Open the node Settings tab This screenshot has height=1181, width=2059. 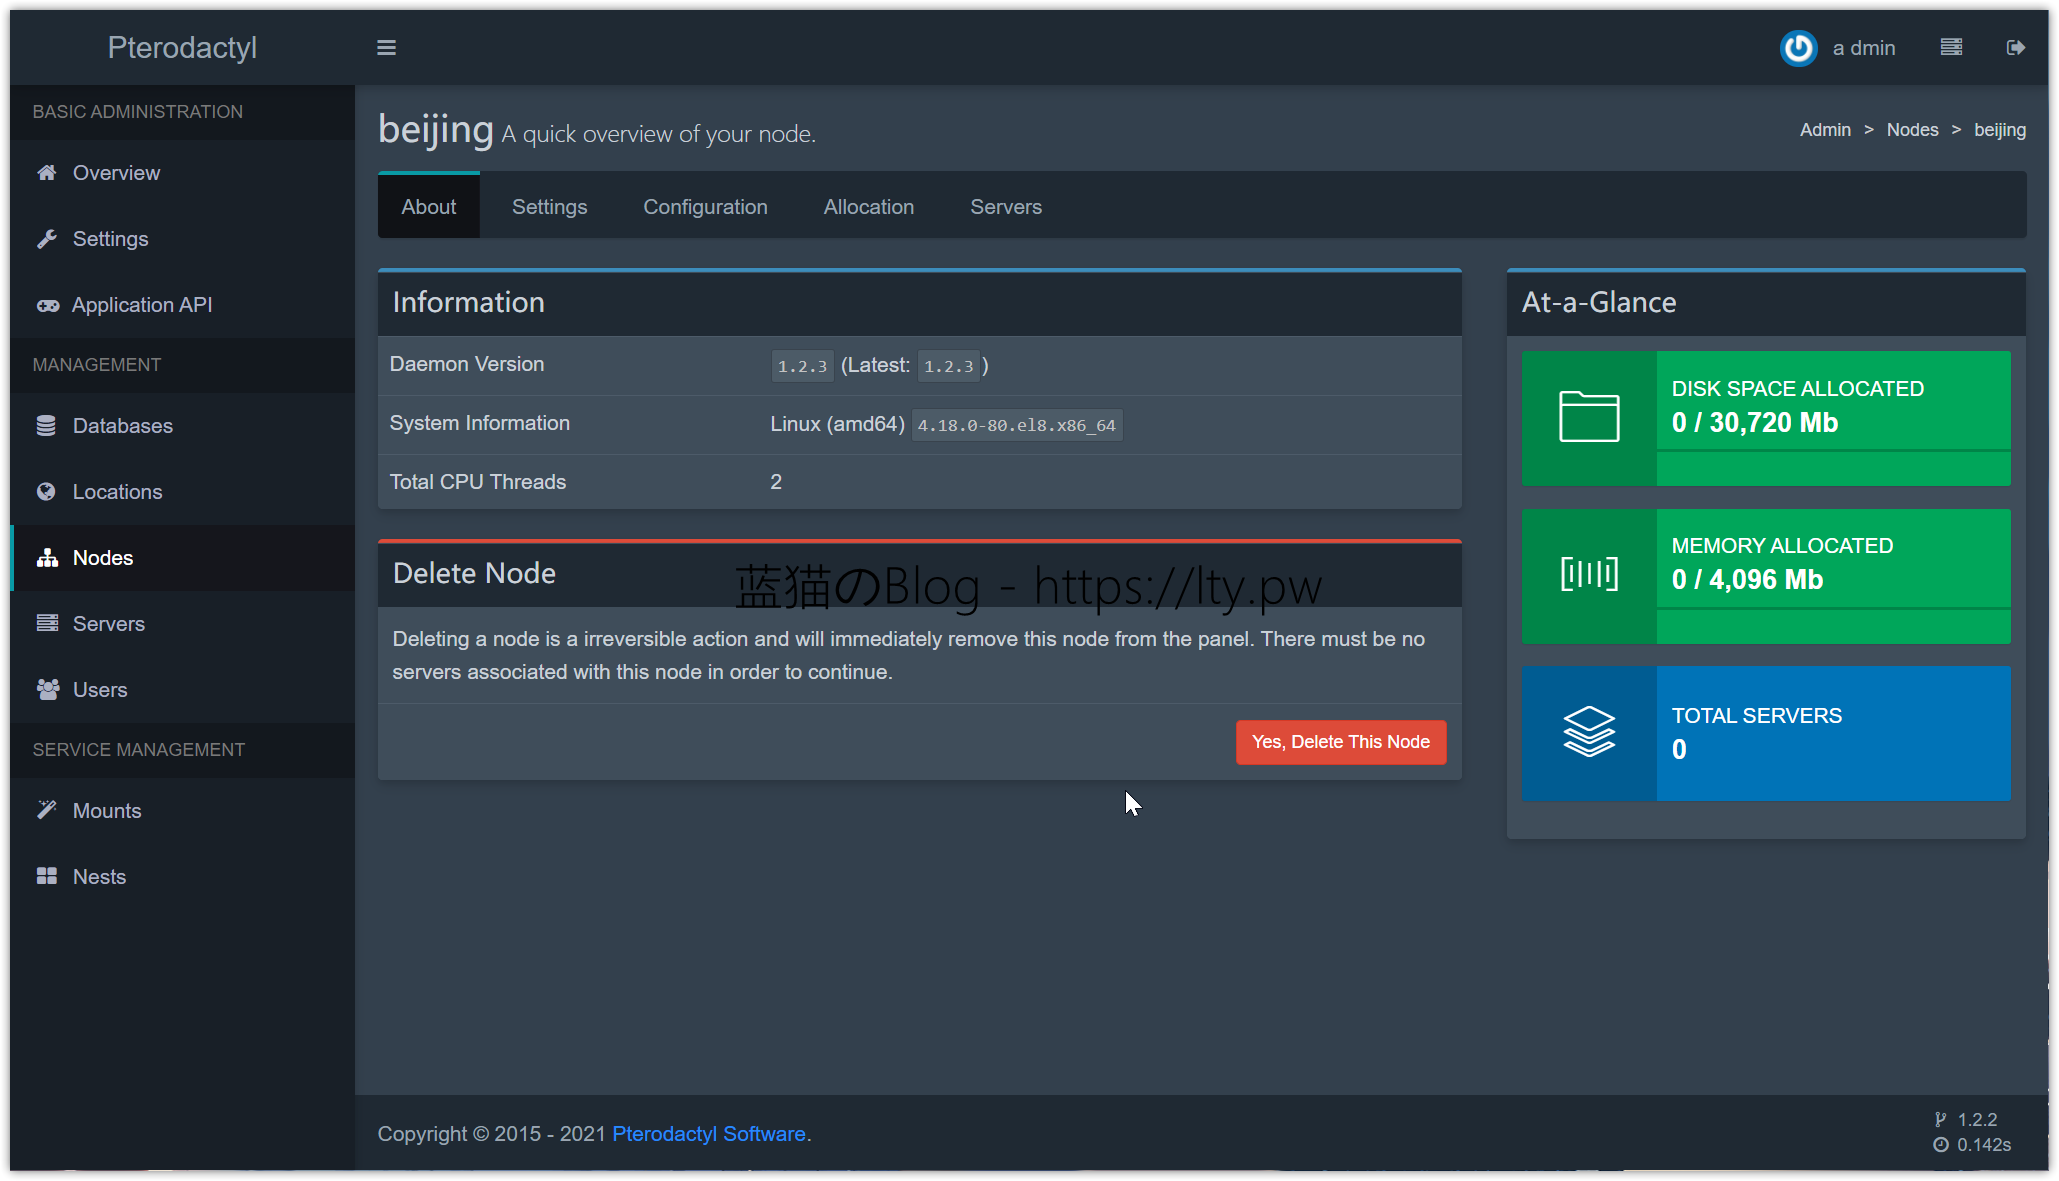[x=549, y=207]
